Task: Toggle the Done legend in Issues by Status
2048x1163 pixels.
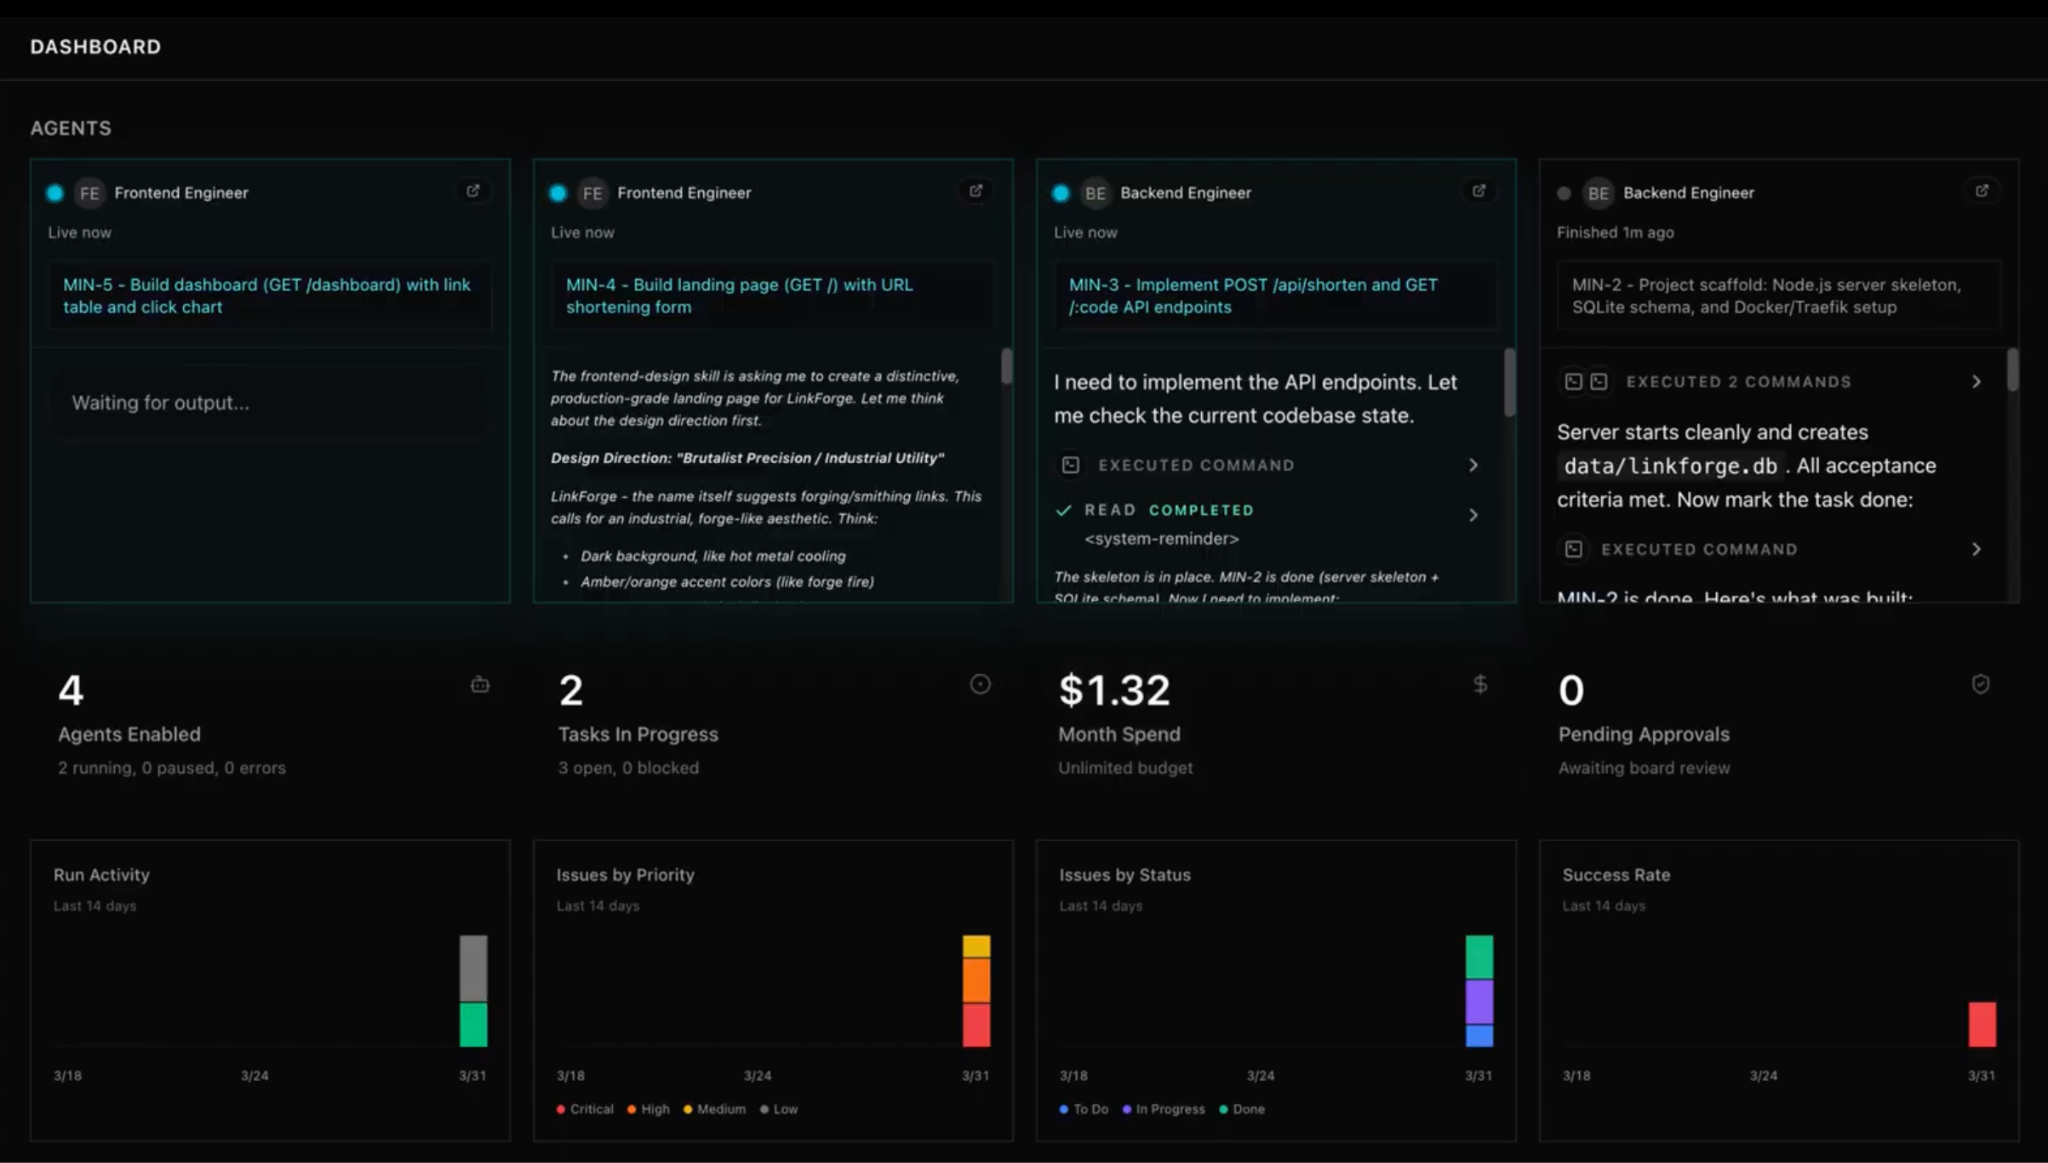Action: pos(1243,1108)
